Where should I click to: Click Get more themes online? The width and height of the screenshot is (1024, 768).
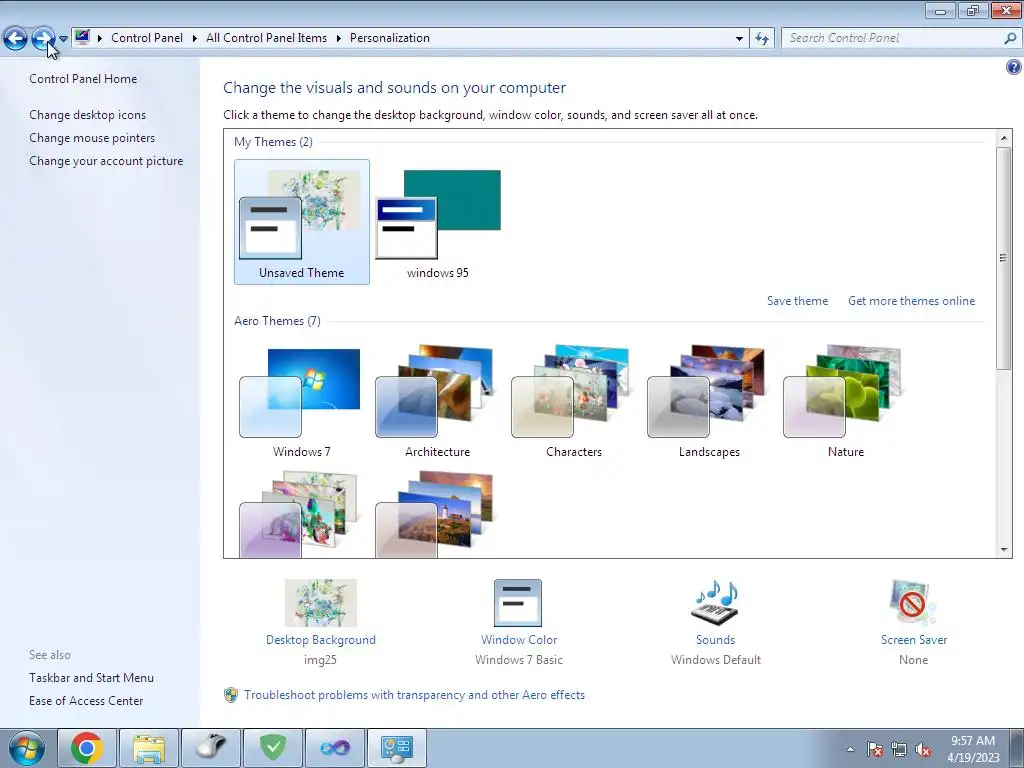coord(912,301)
